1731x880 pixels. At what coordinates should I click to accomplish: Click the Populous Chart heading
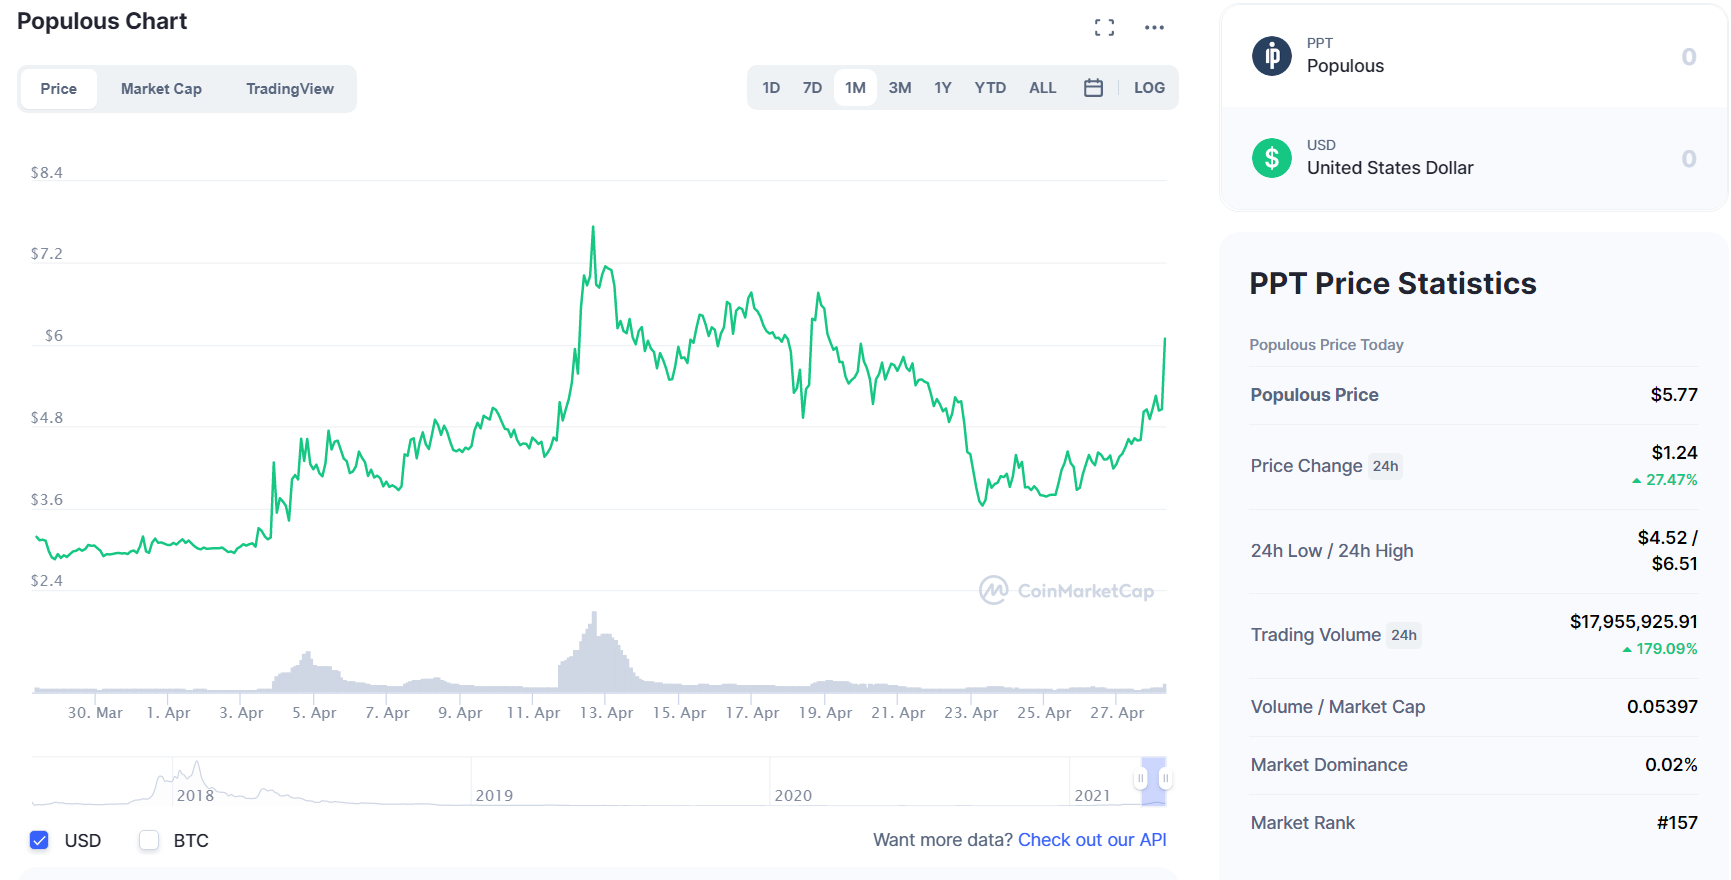coord(102,22)
